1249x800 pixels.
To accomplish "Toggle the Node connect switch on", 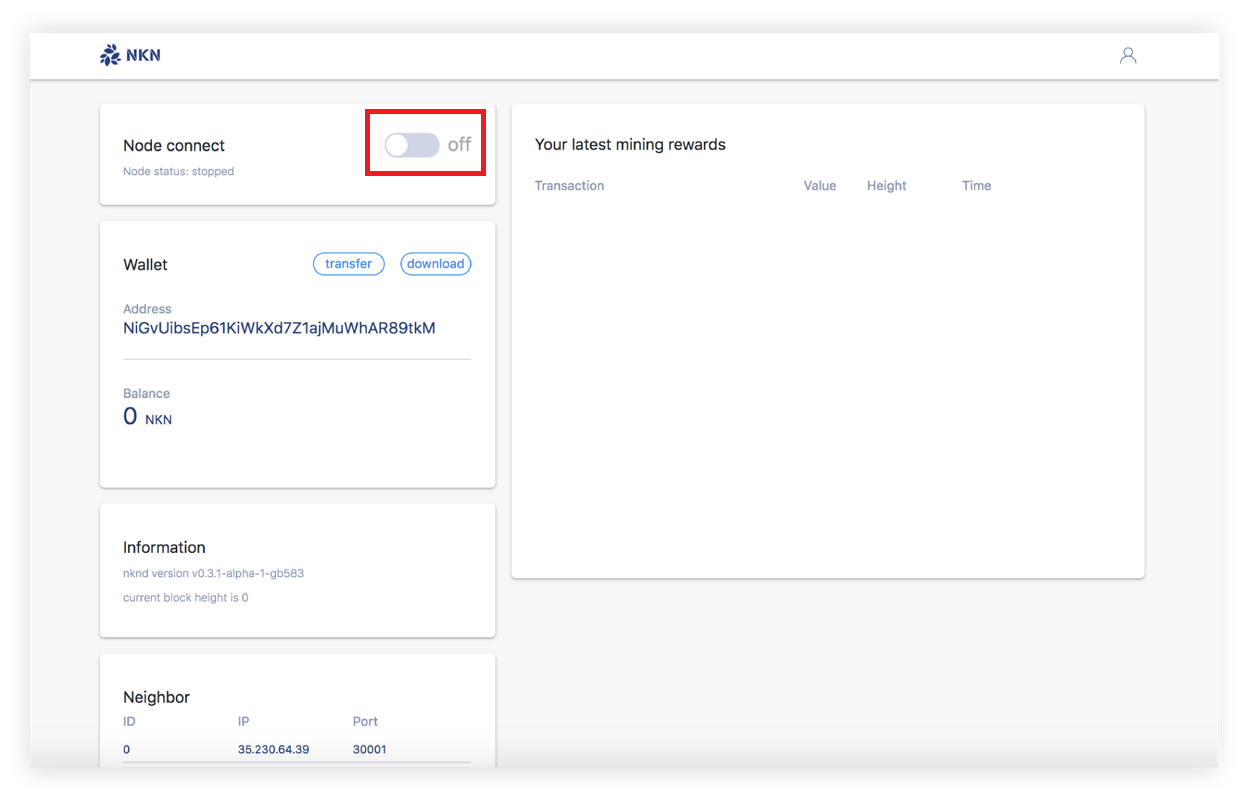I will coord(412,145).
